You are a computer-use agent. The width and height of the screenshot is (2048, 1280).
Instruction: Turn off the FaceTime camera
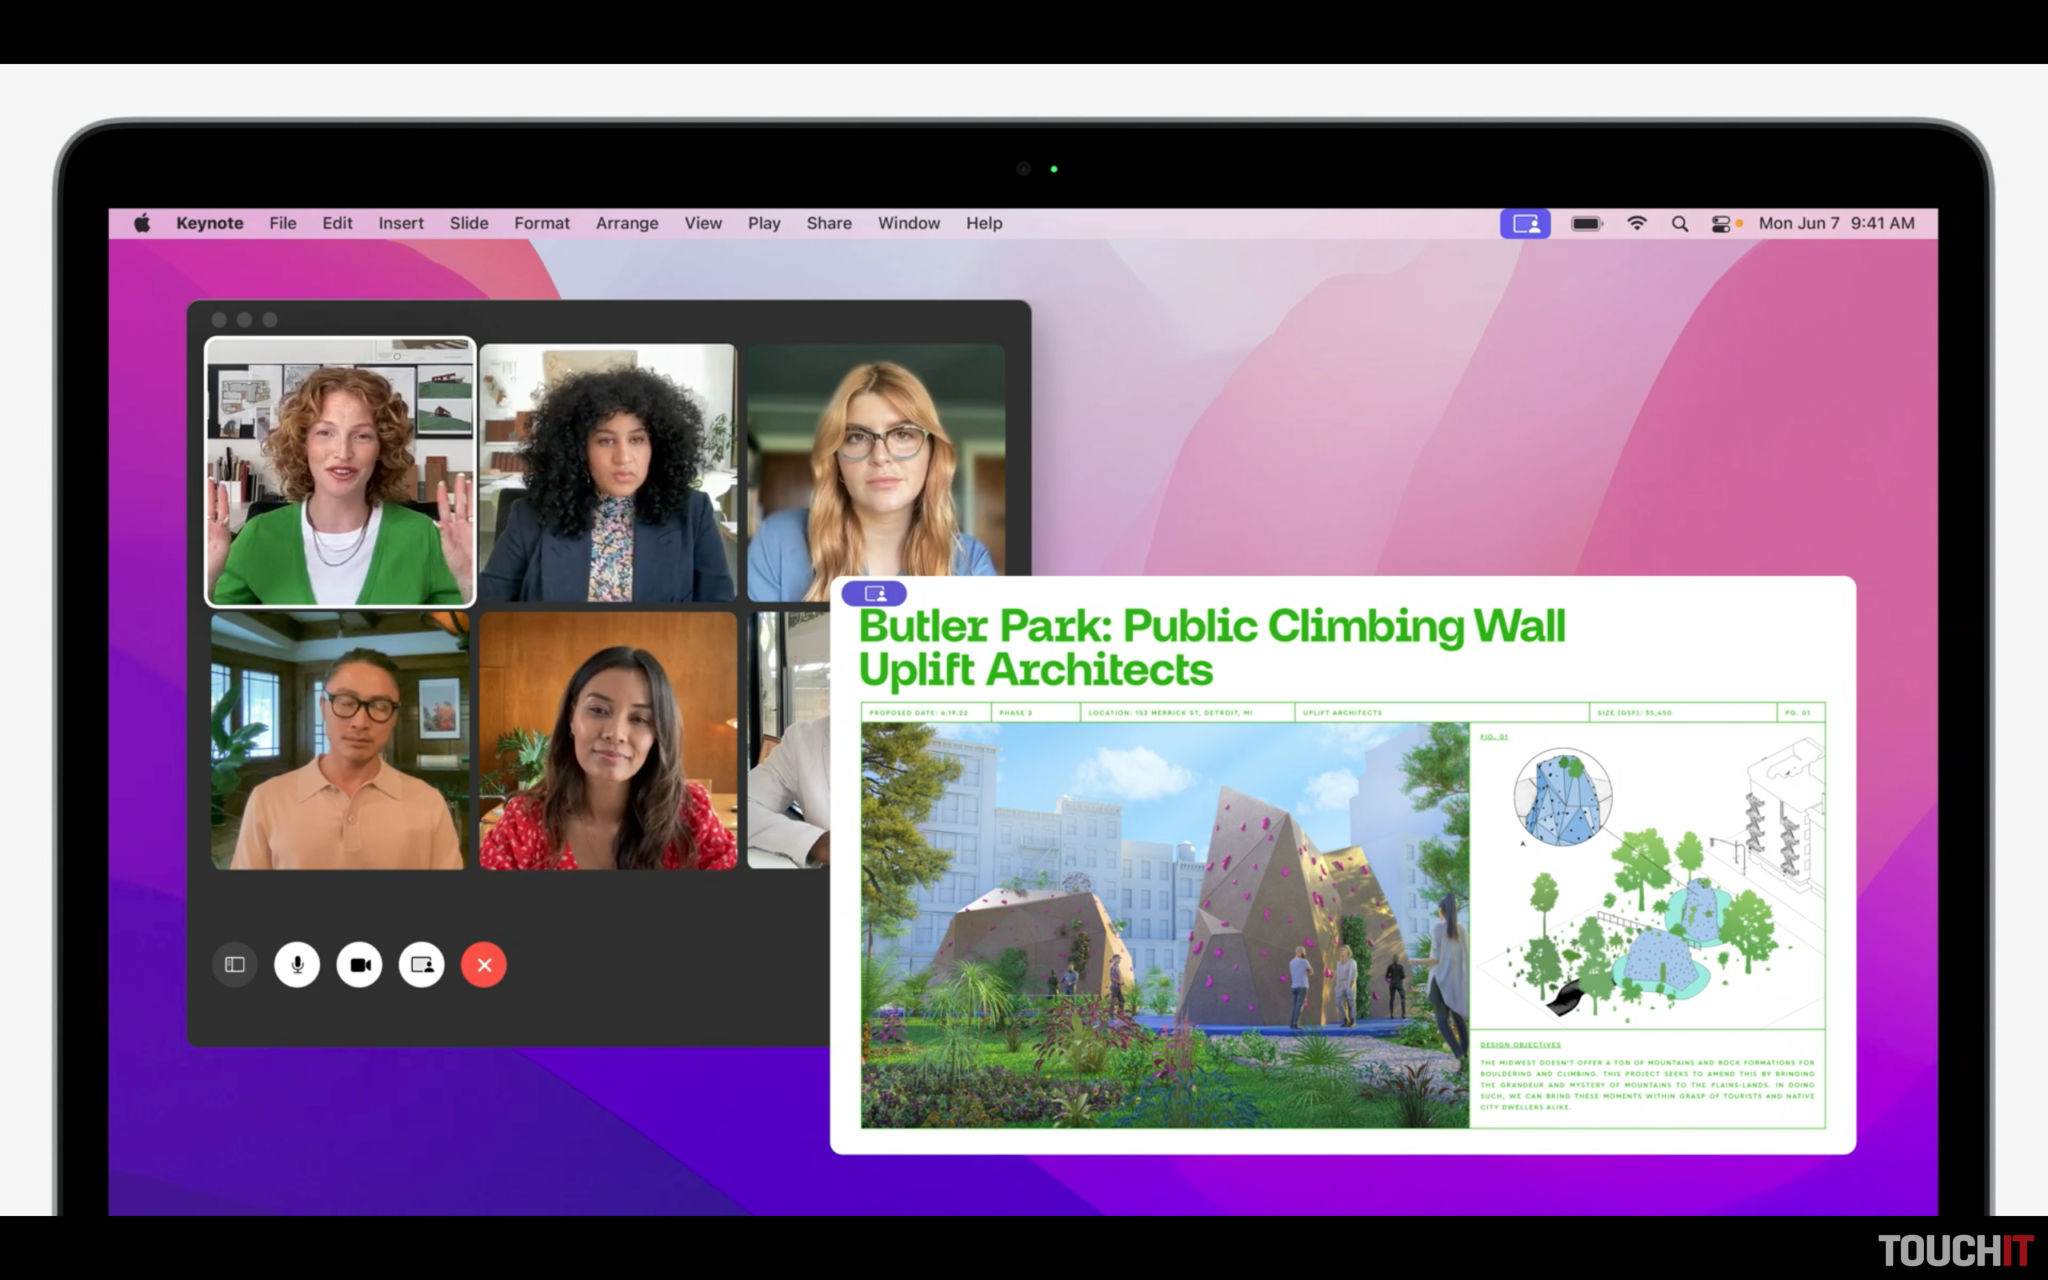(360, 965)
